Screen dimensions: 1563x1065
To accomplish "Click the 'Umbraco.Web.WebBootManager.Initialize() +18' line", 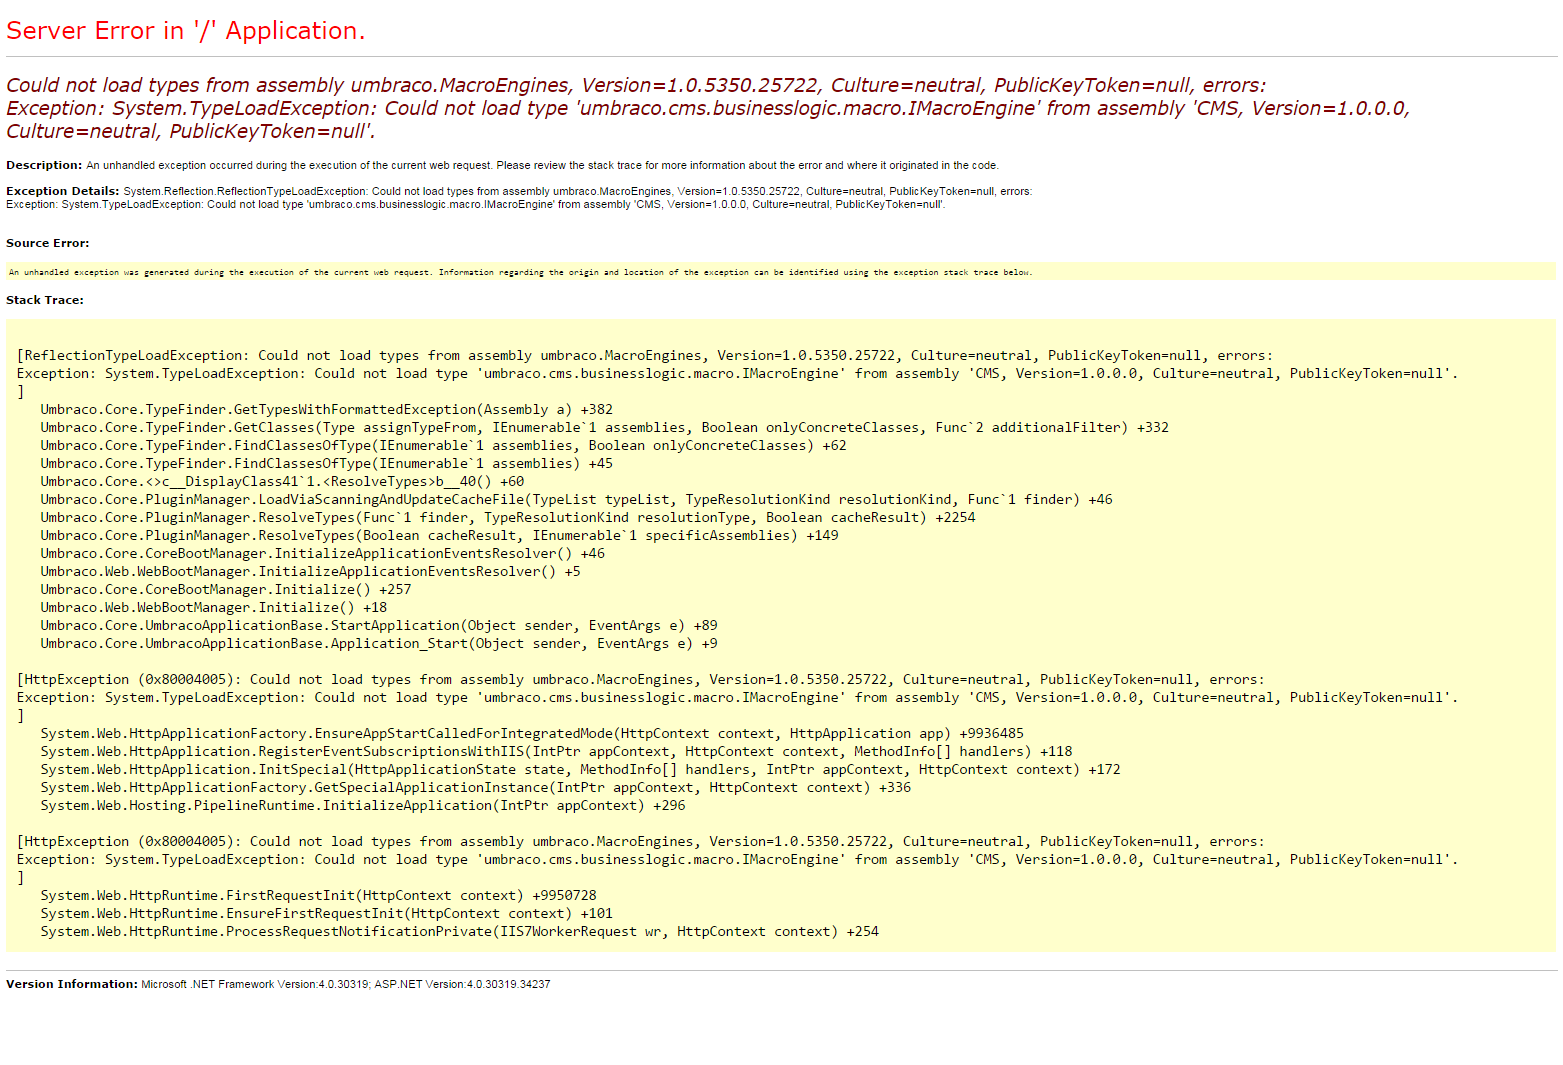I will [x=214, y=607].
